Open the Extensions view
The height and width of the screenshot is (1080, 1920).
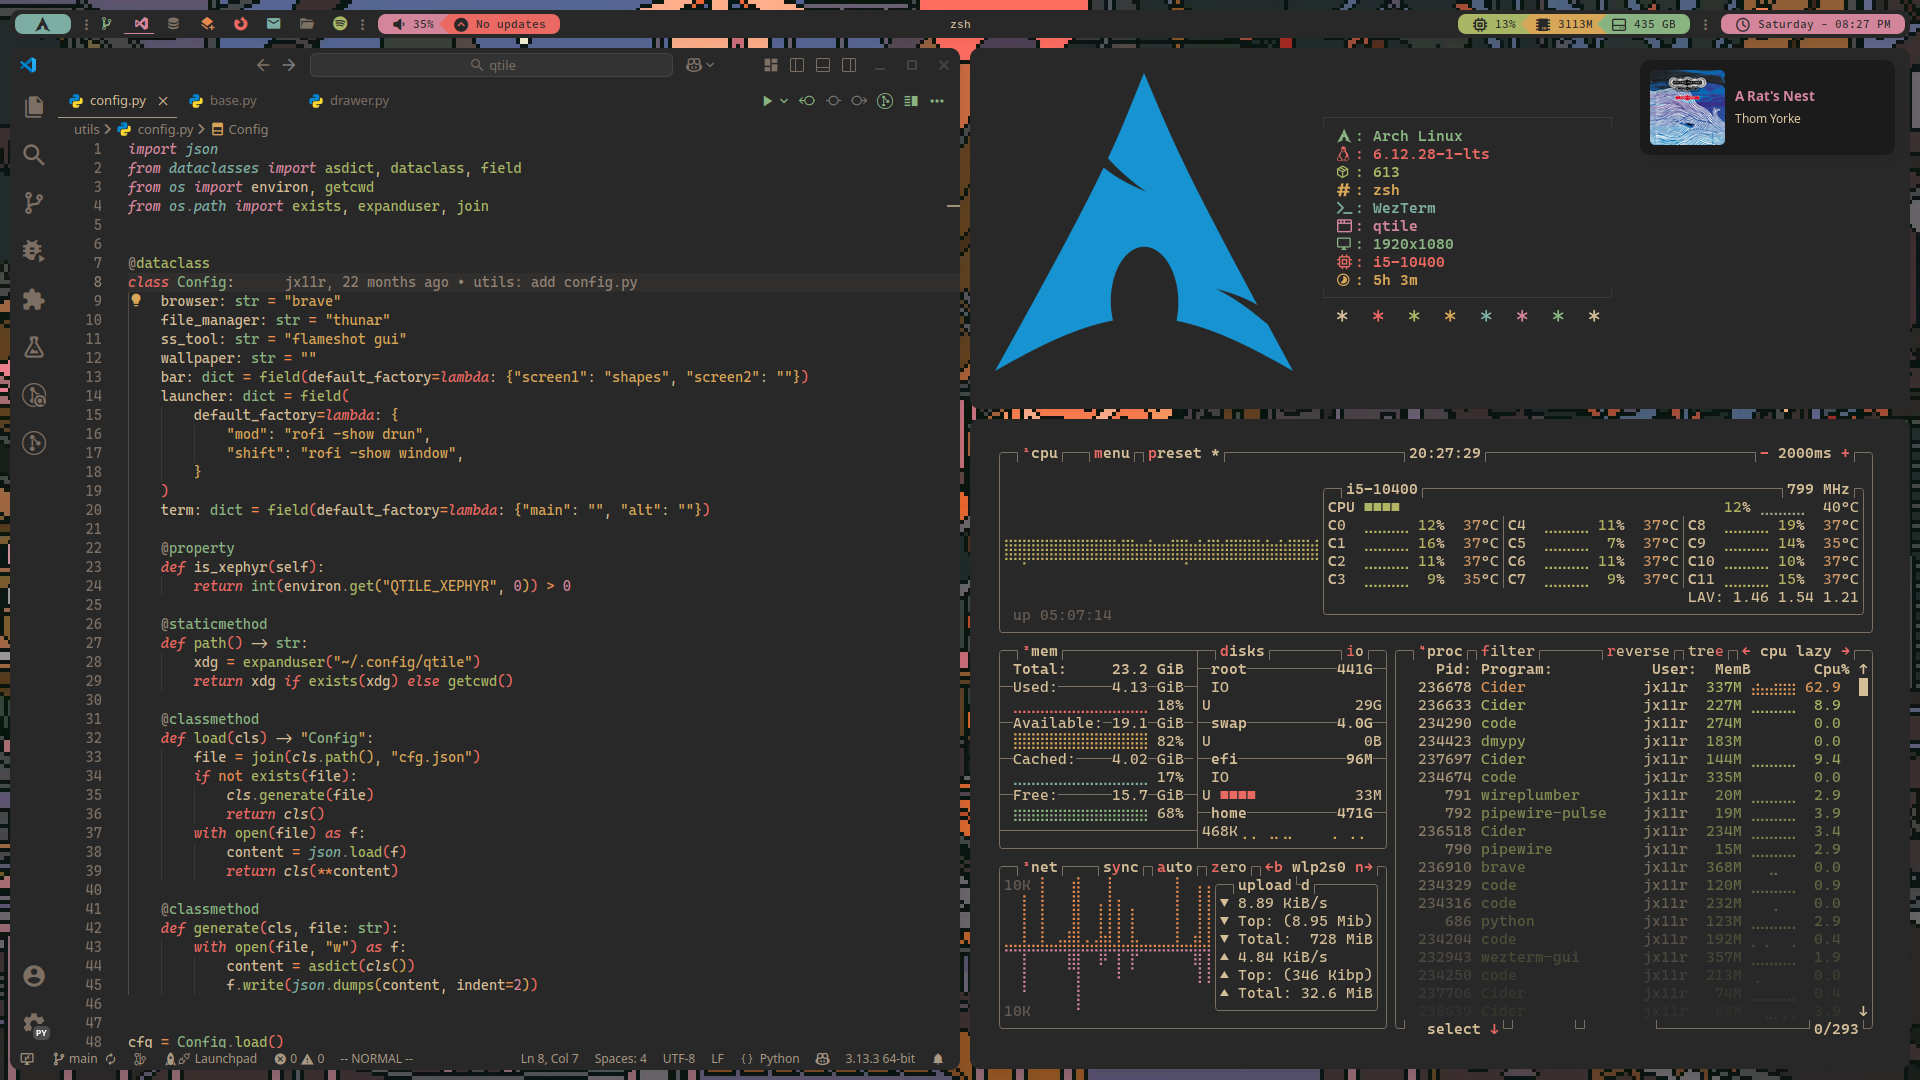[34, 299]
